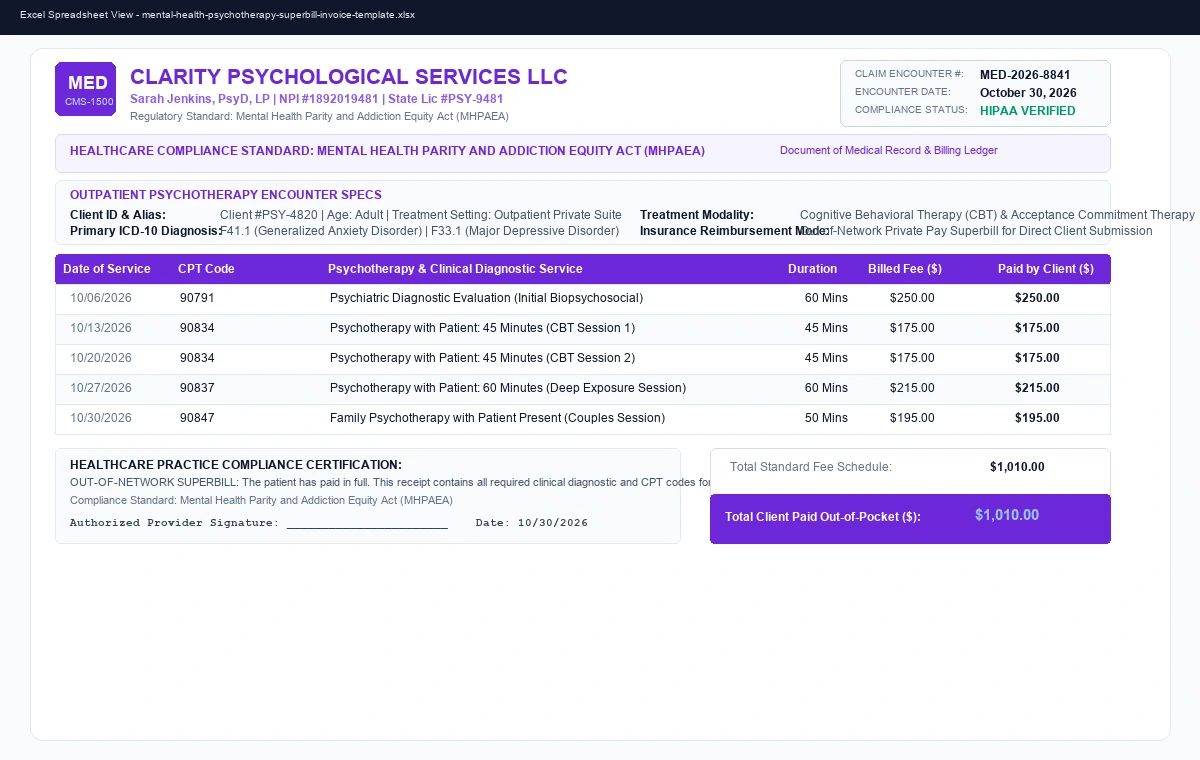
Task: Select the $1,010.00 out-of-pocket total in purple box
Action: [x=1007, y=515]
